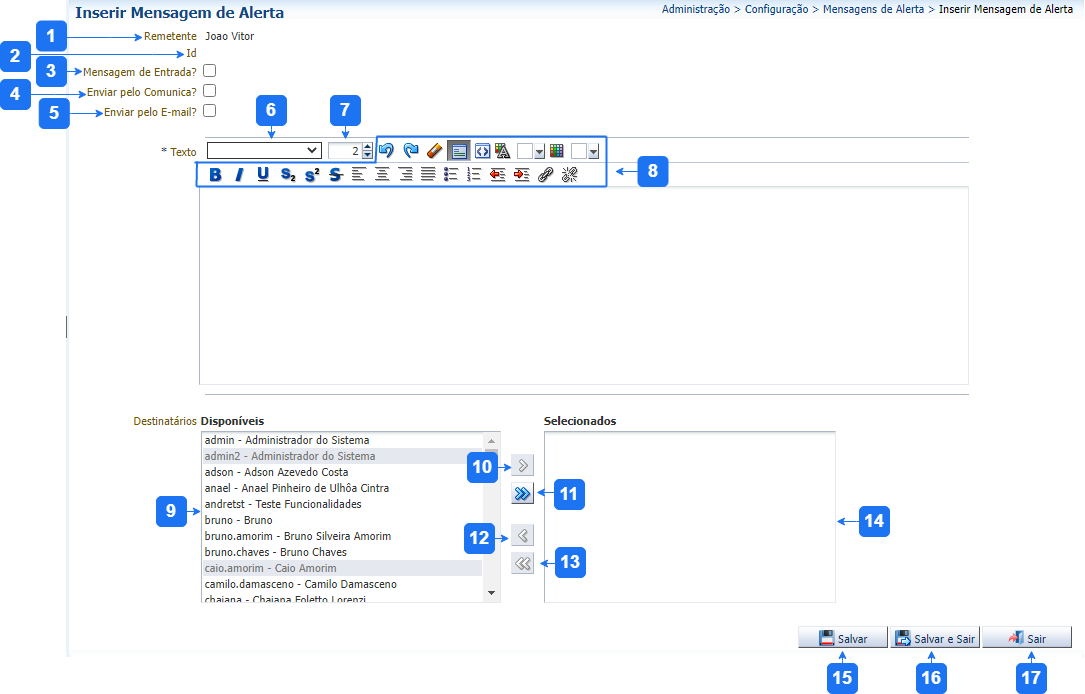
Task: Go to Configuração in breadcrumb
Action: pos(776,9)
